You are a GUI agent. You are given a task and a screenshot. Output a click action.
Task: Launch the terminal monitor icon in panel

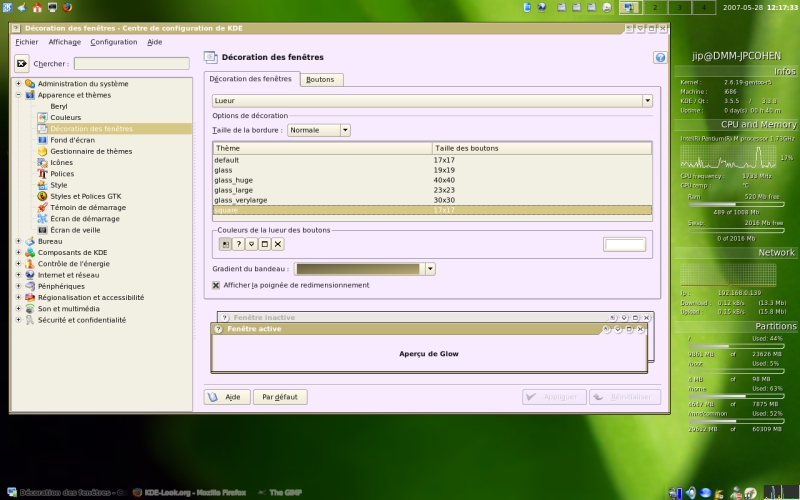click(52, 7)
